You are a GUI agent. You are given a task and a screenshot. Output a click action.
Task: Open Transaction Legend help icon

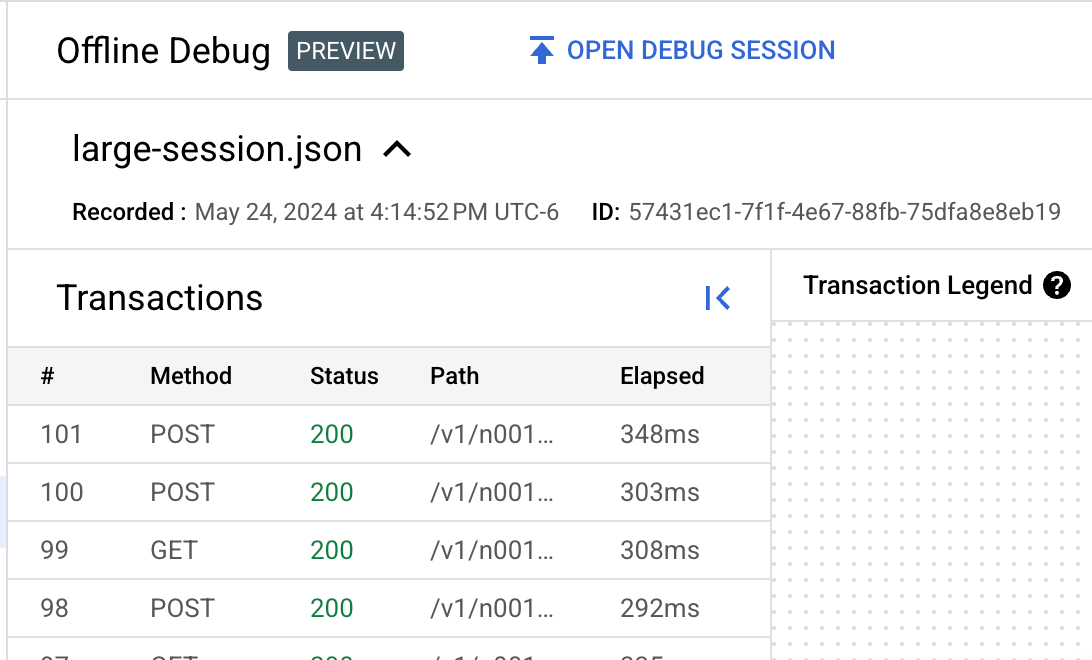point(1056,286)
